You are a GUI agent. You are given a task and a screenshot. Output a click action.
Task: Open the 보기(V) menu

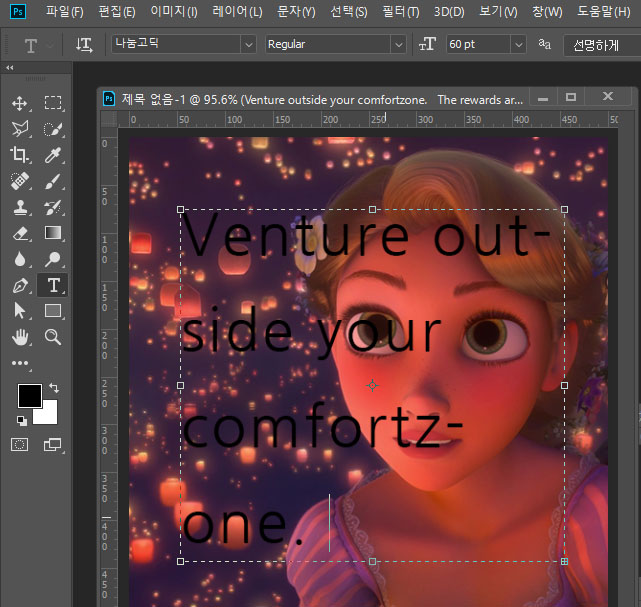click(498, 11)
